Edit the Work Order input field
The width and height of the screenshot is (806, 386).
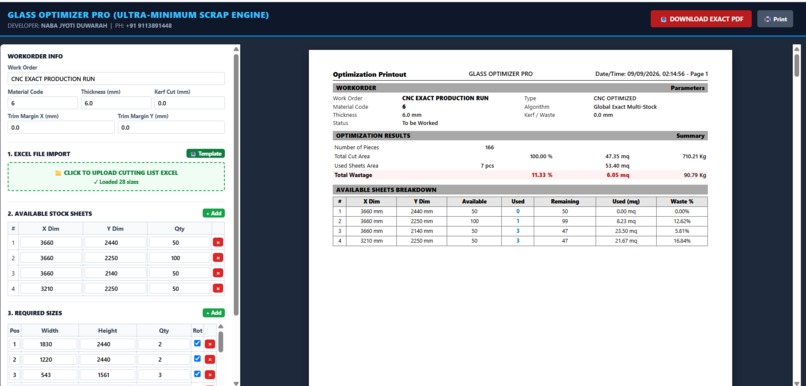[x=116, y=79]
